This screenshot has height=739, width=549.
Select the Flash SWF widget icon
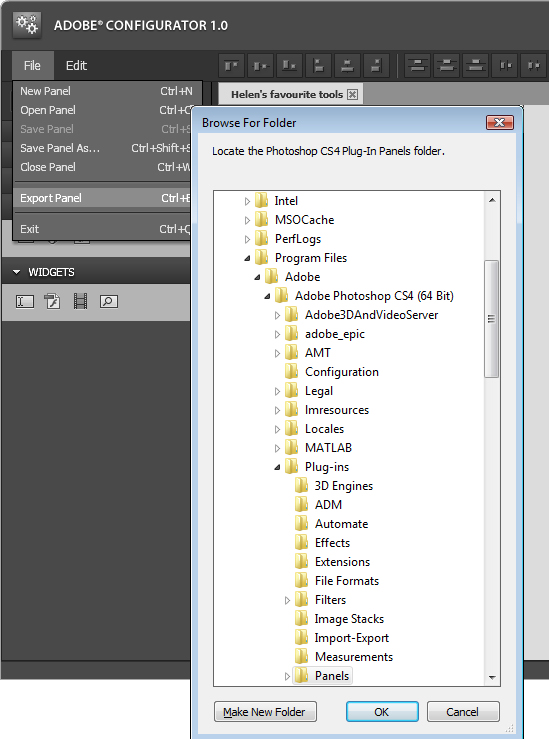pos(52,301)
